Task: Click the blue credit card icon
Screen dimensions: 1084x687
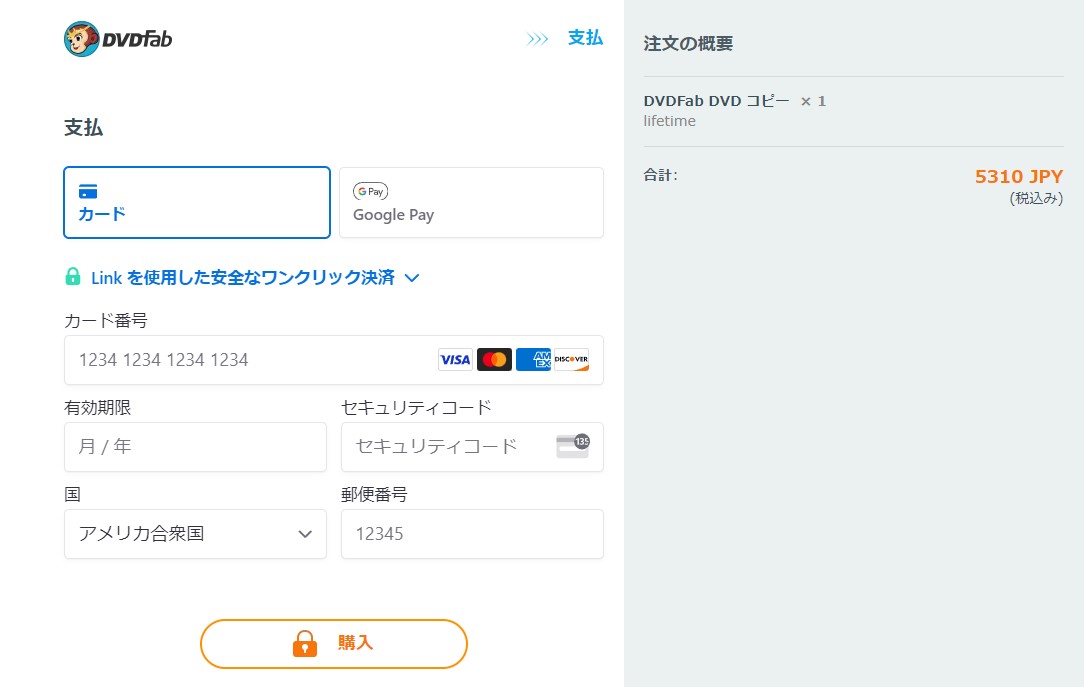Action: [88, 191]
